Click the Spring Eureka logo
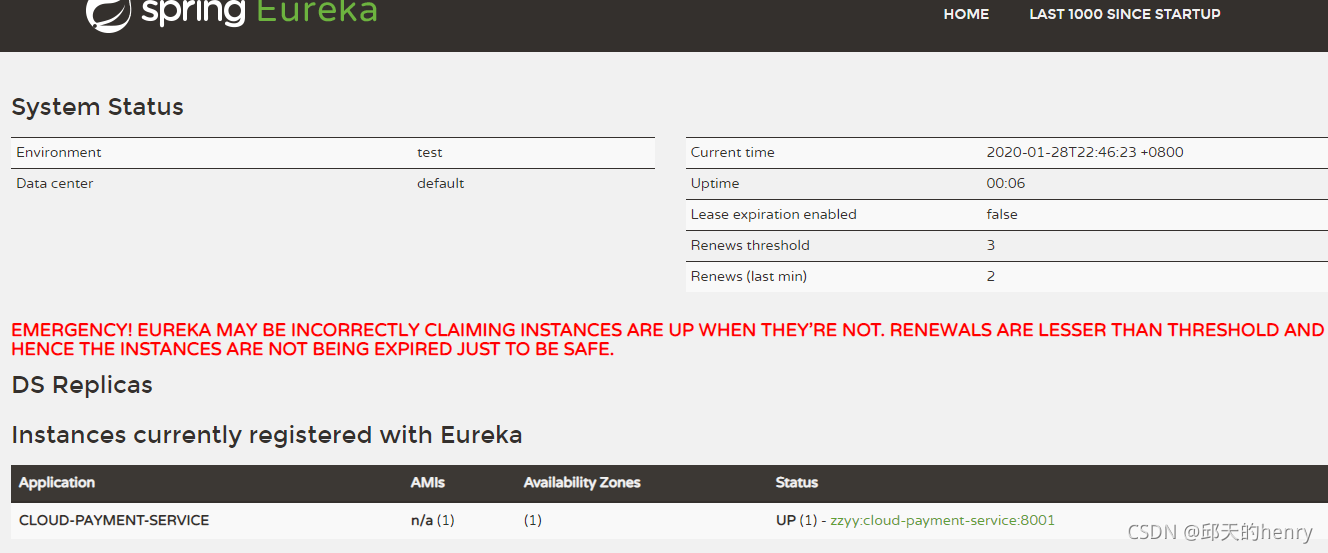This screenshot has width=1328, height=553. [x=232, y=13]
